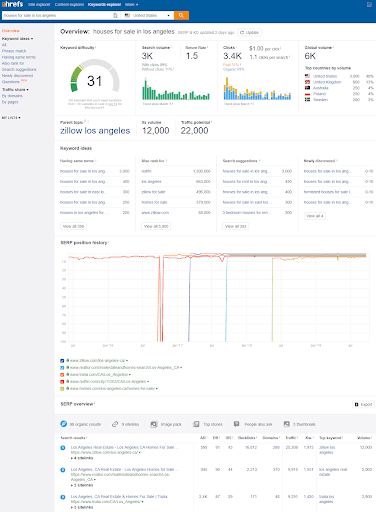Open By domains in the sidebar

[x=12, y=96]
